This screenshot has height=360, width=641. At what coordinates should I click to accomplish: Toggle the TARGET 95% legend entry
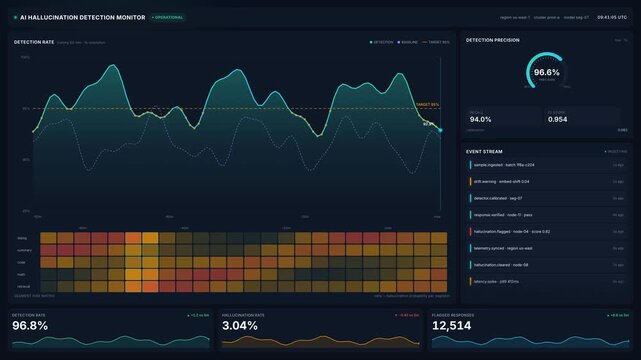coord(436,42)
